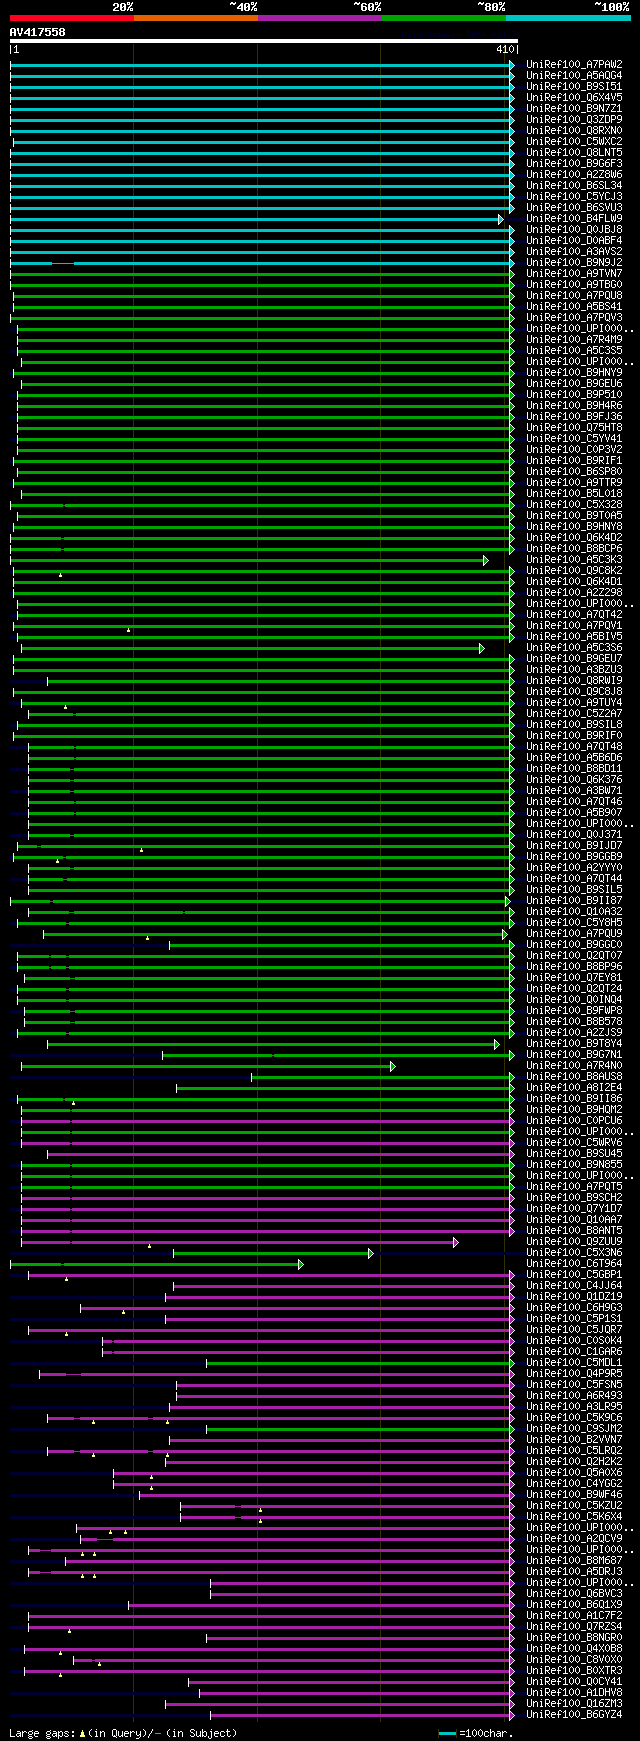The image size is (640, 1741).
Task: Click the red 20% legend color segment
Action: pos(72,17)
